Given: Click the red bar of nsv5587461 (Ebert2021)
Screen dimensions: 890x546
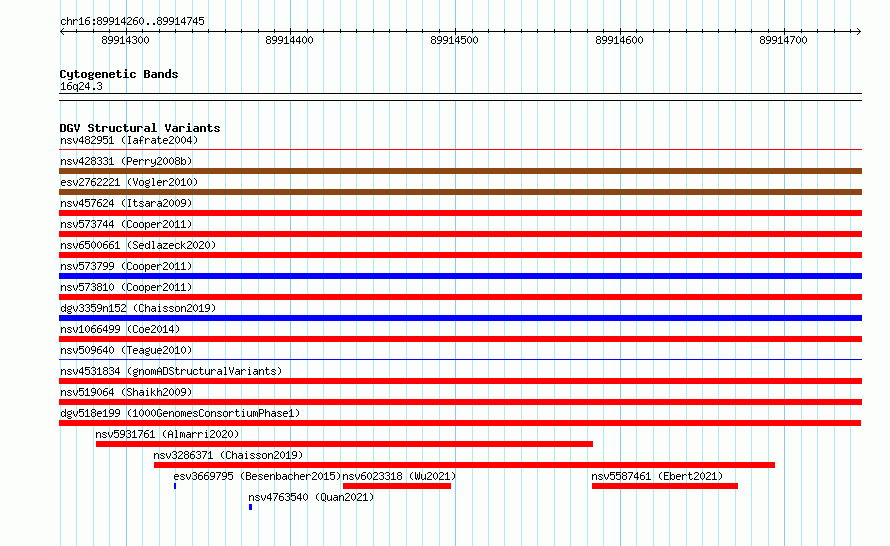Looking at the screenshot, I should pyautogui.click(x=665, y=486).
